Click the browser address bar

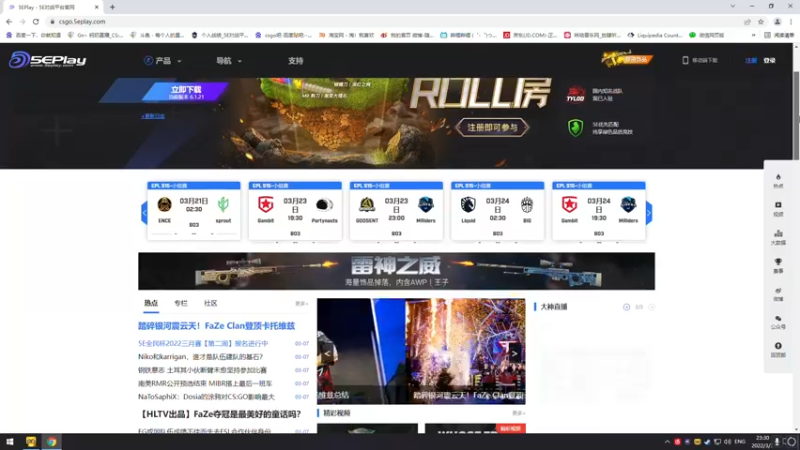(x=393, y=21)
